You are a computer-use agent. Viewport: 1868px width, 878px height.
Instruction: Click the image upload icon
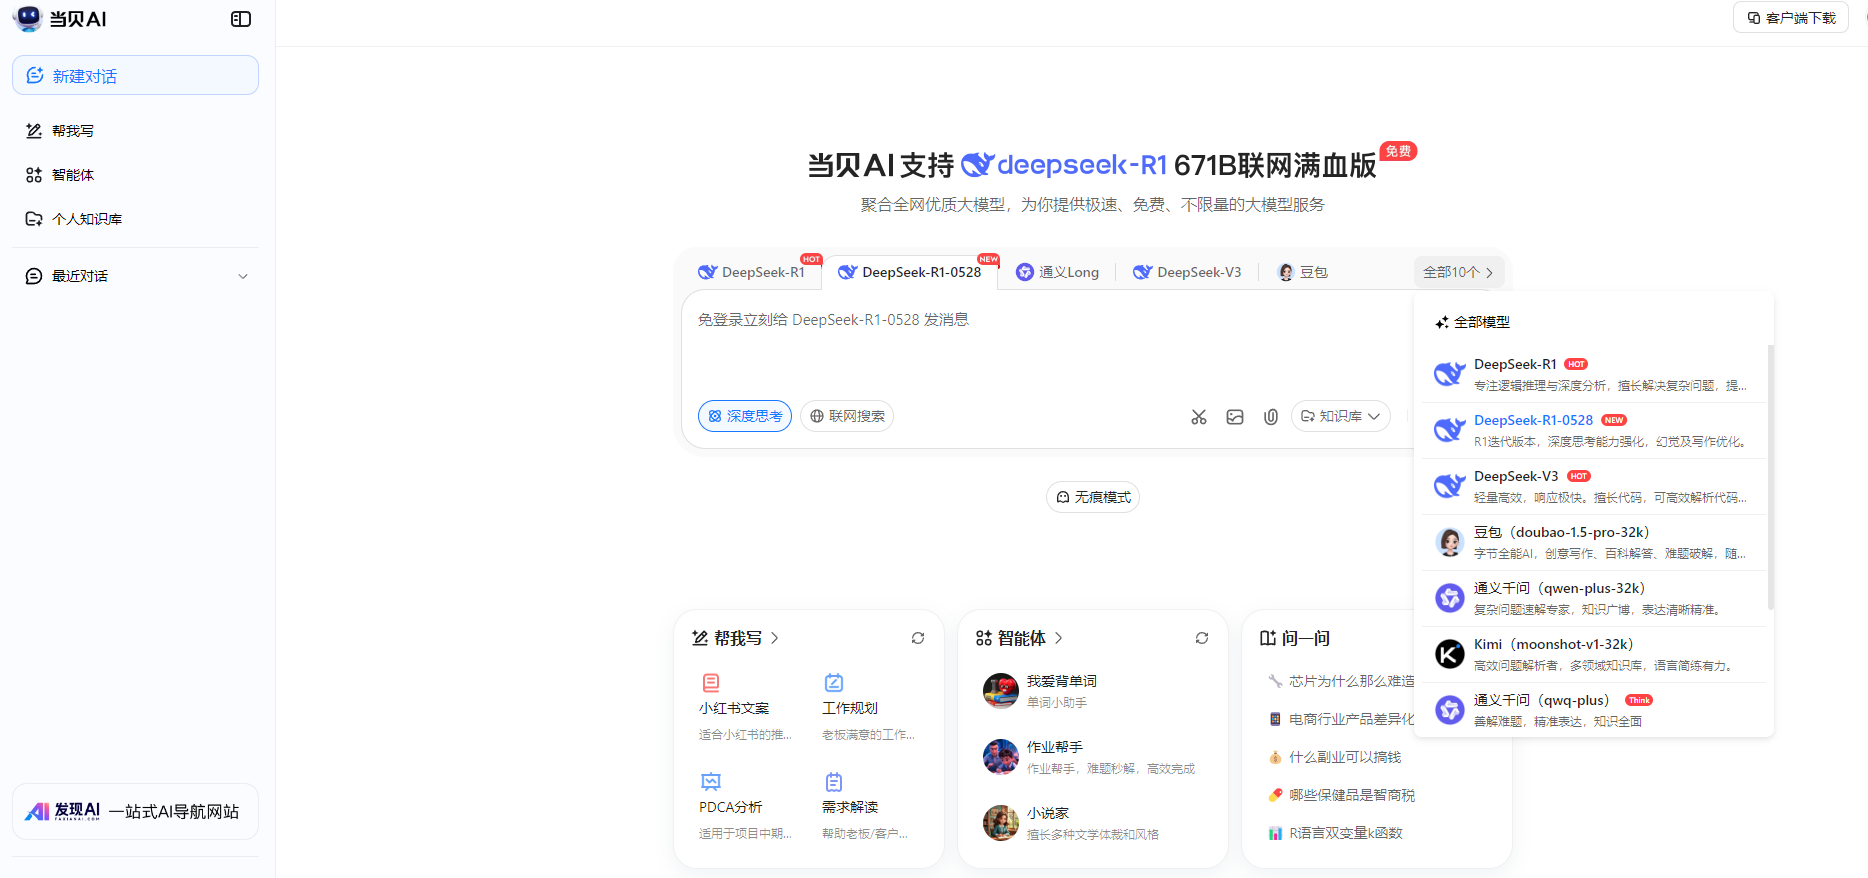(x=1235, y=417)
